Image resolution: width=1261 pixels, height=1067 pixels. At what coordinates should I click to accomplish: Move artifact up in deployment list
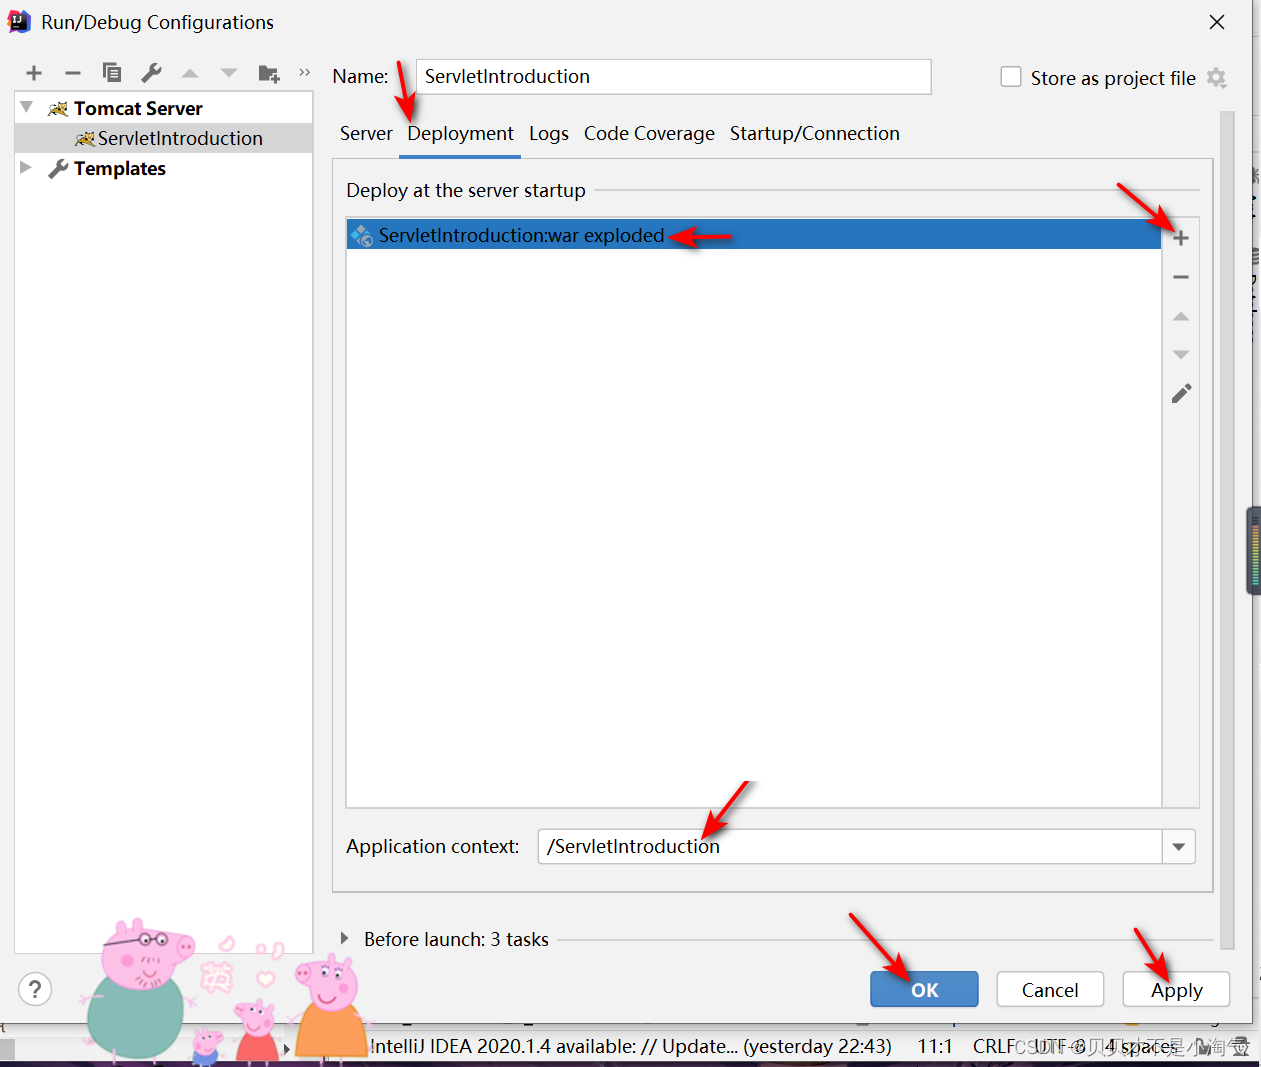[x=1181, y=316]
